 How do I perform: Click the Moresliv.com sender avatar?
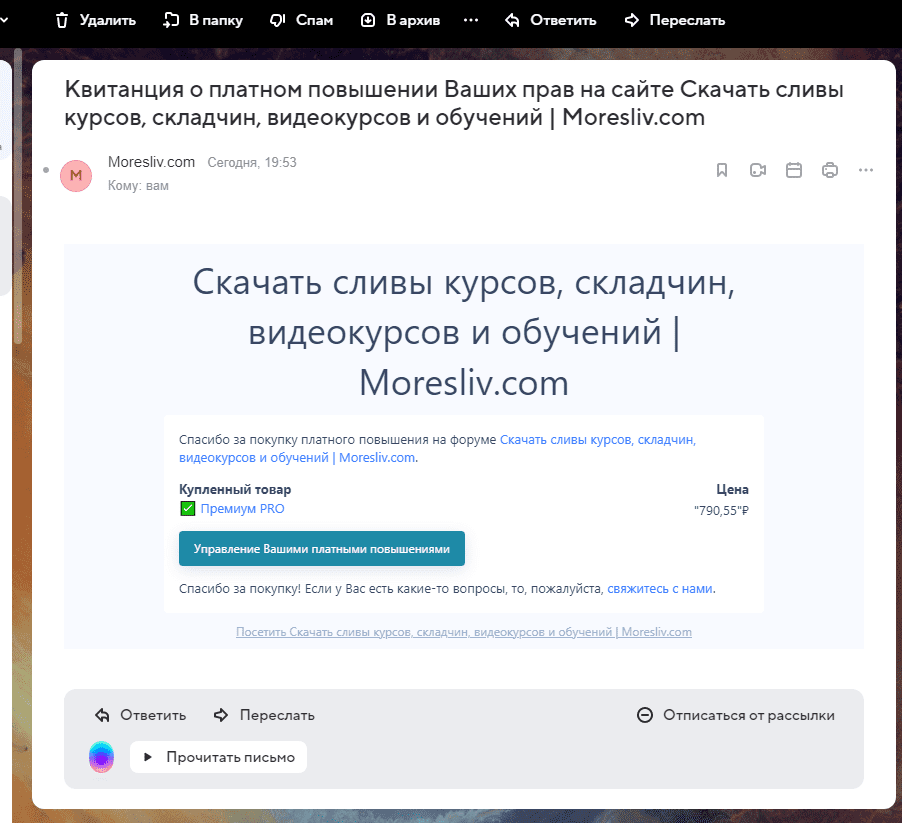pos(76,175)
